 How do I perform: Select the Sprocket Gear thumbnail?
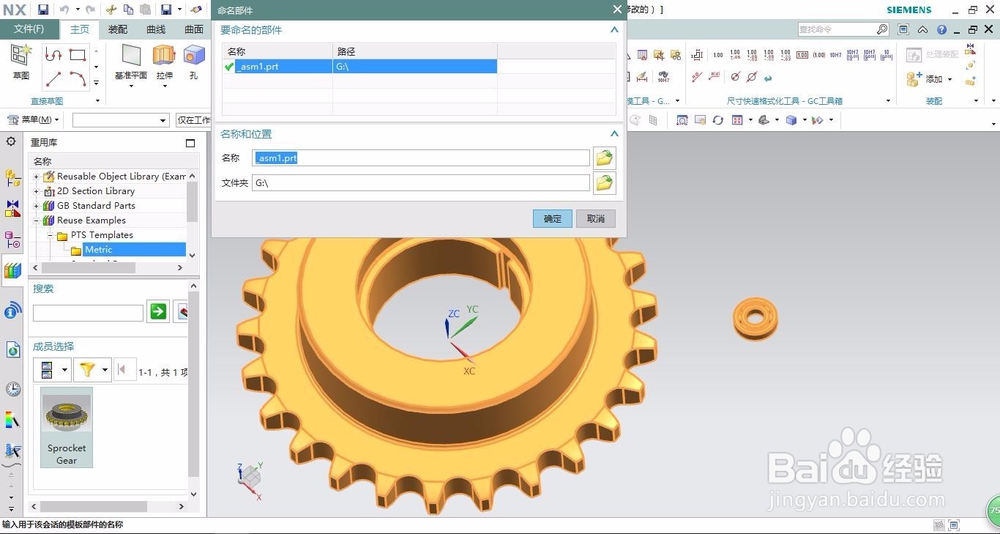click(x=66, y=427)
